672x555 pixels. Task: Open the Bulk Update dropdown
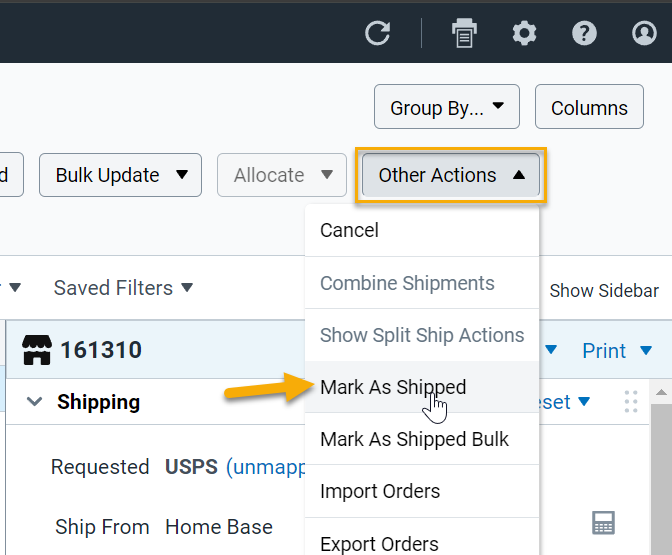tap(120, 175)
